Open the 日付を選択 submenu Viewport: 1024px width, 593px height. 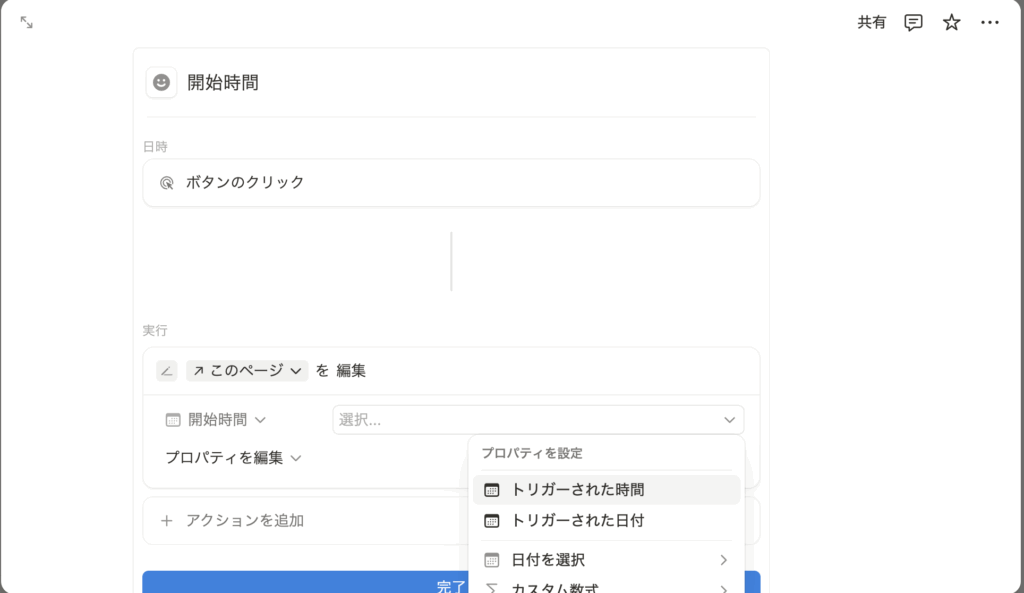(x=606, y=560)
